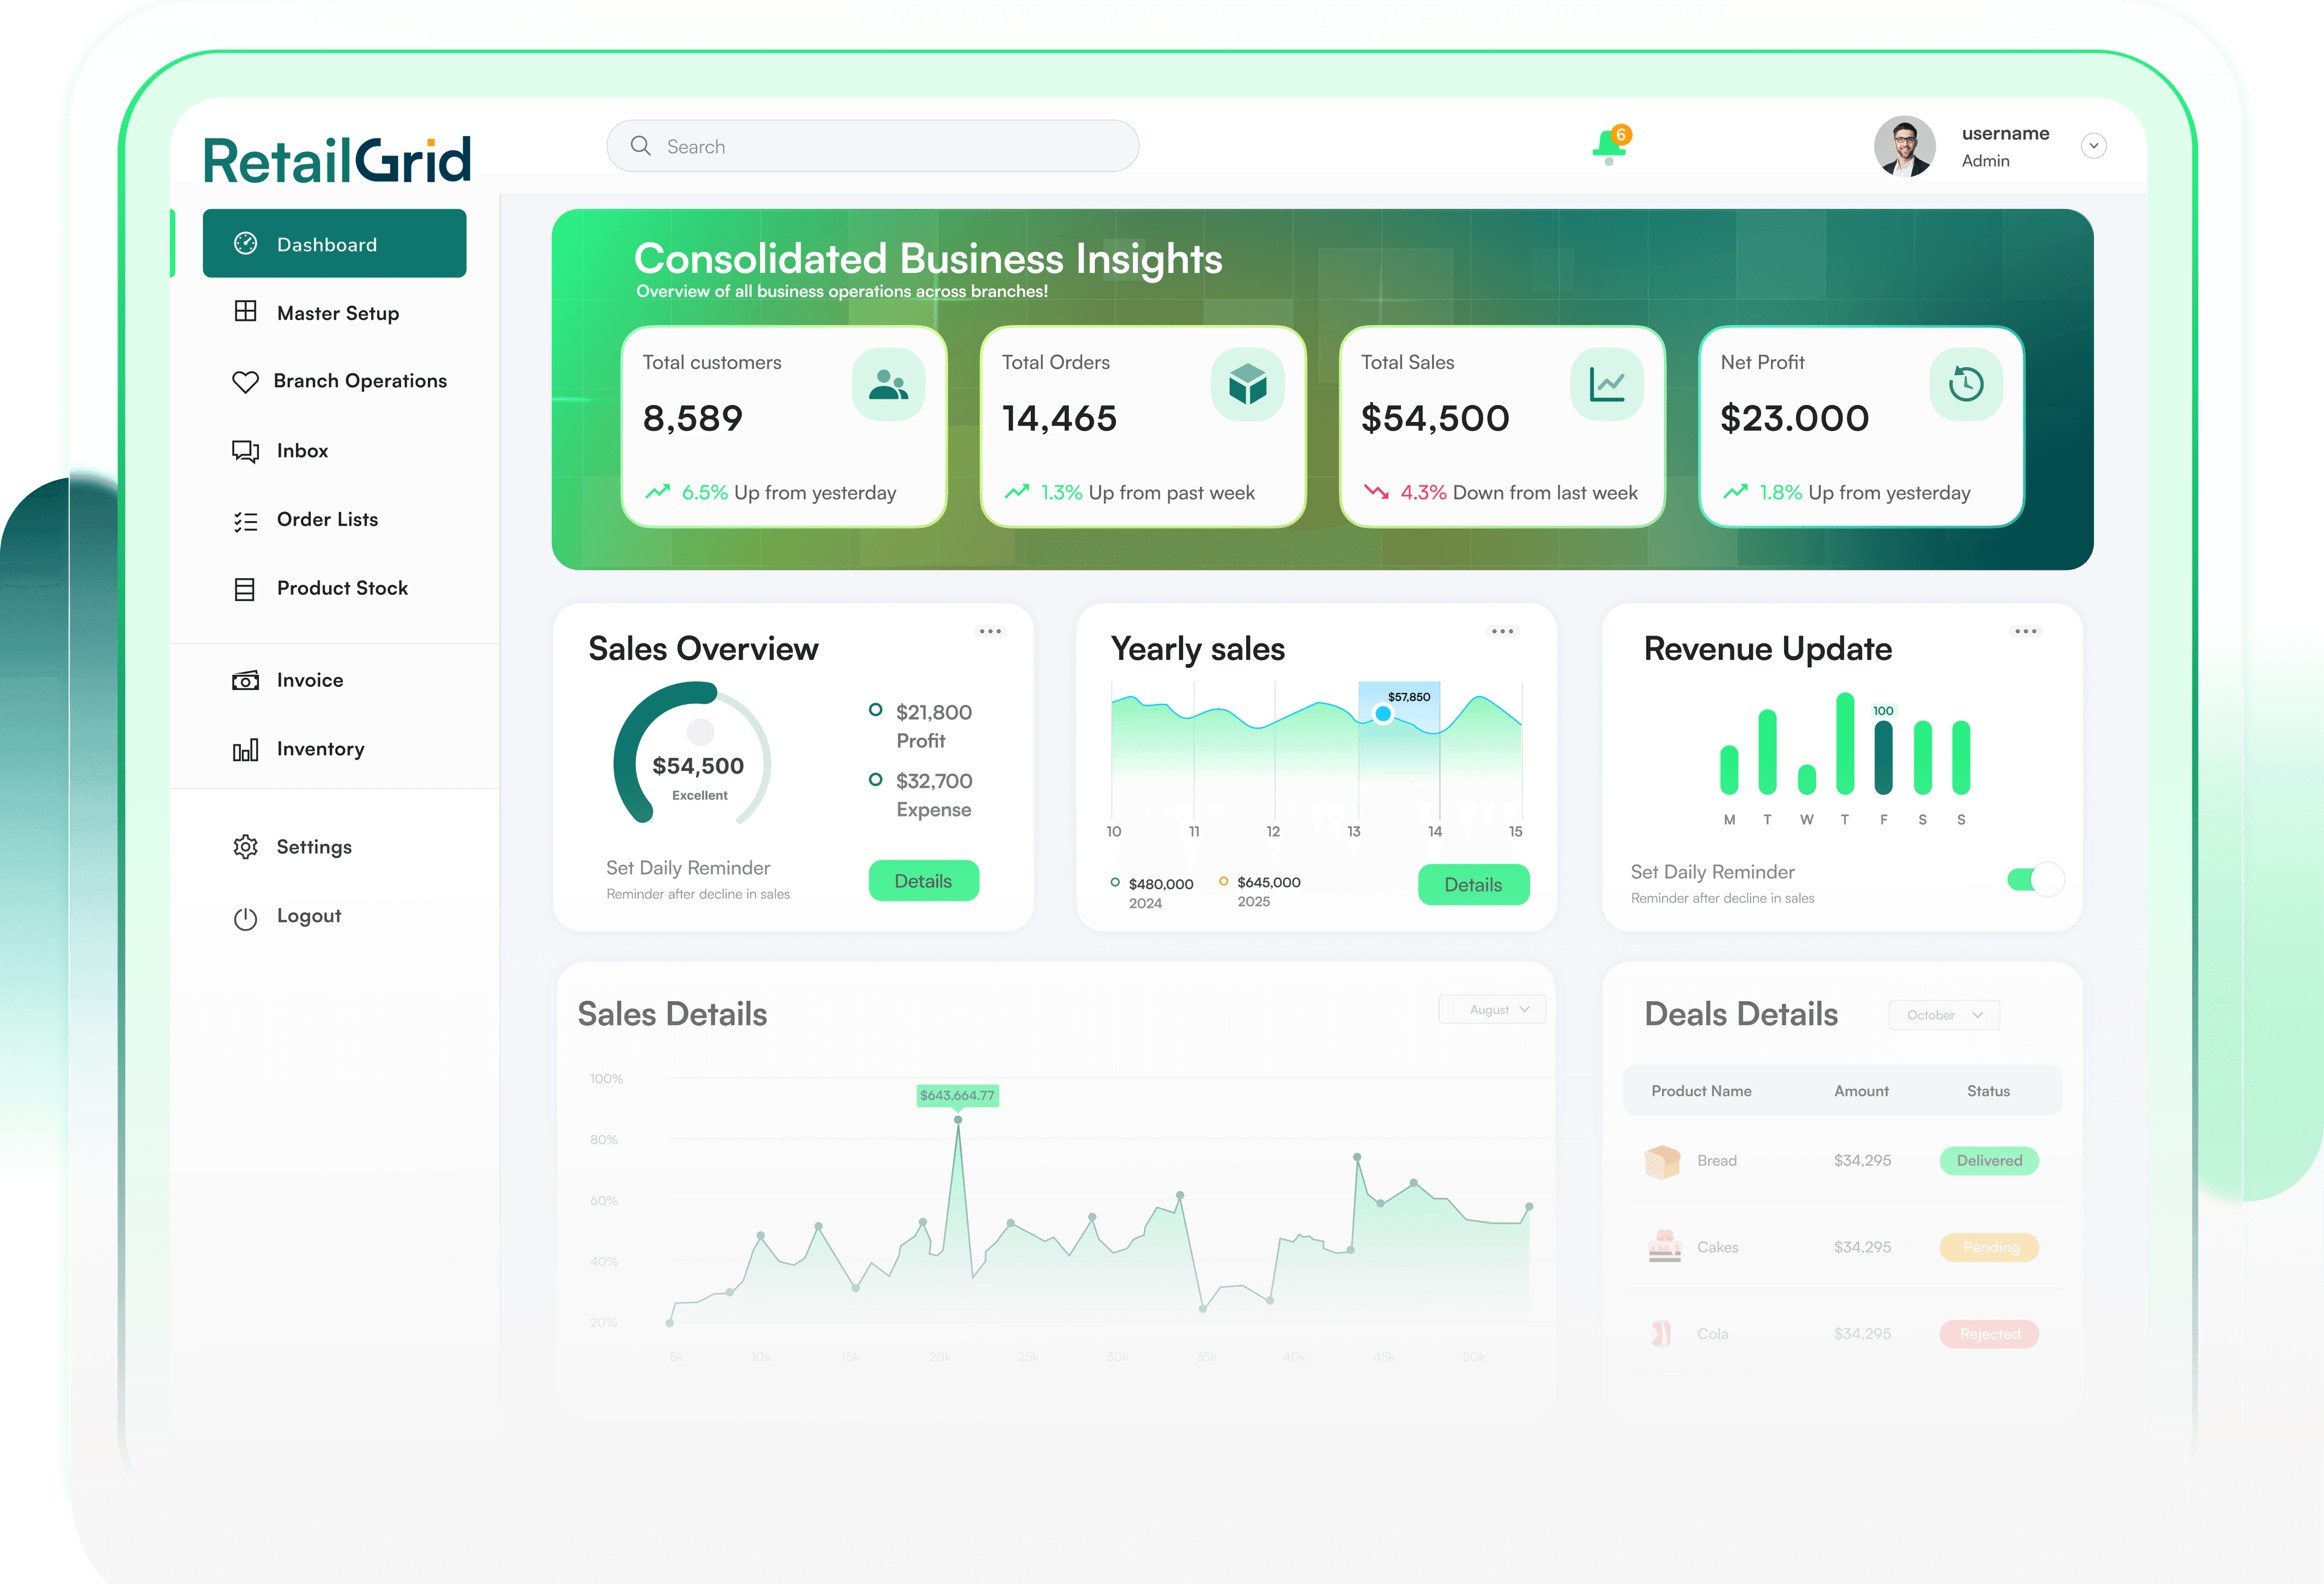Select the $32,700 Expense legend marker
2324x1584 pixels.
(875, 779)
